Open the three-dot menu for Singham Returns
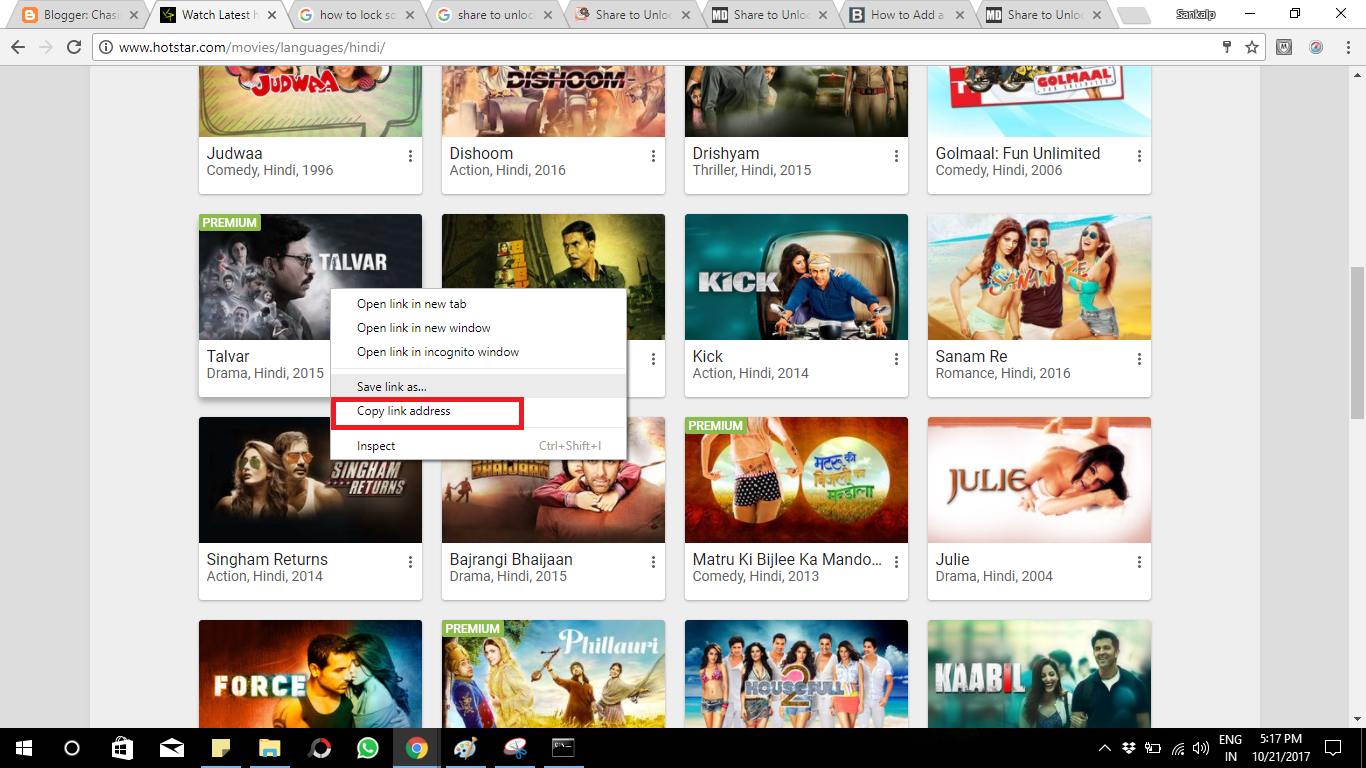 tap(410, 562)
